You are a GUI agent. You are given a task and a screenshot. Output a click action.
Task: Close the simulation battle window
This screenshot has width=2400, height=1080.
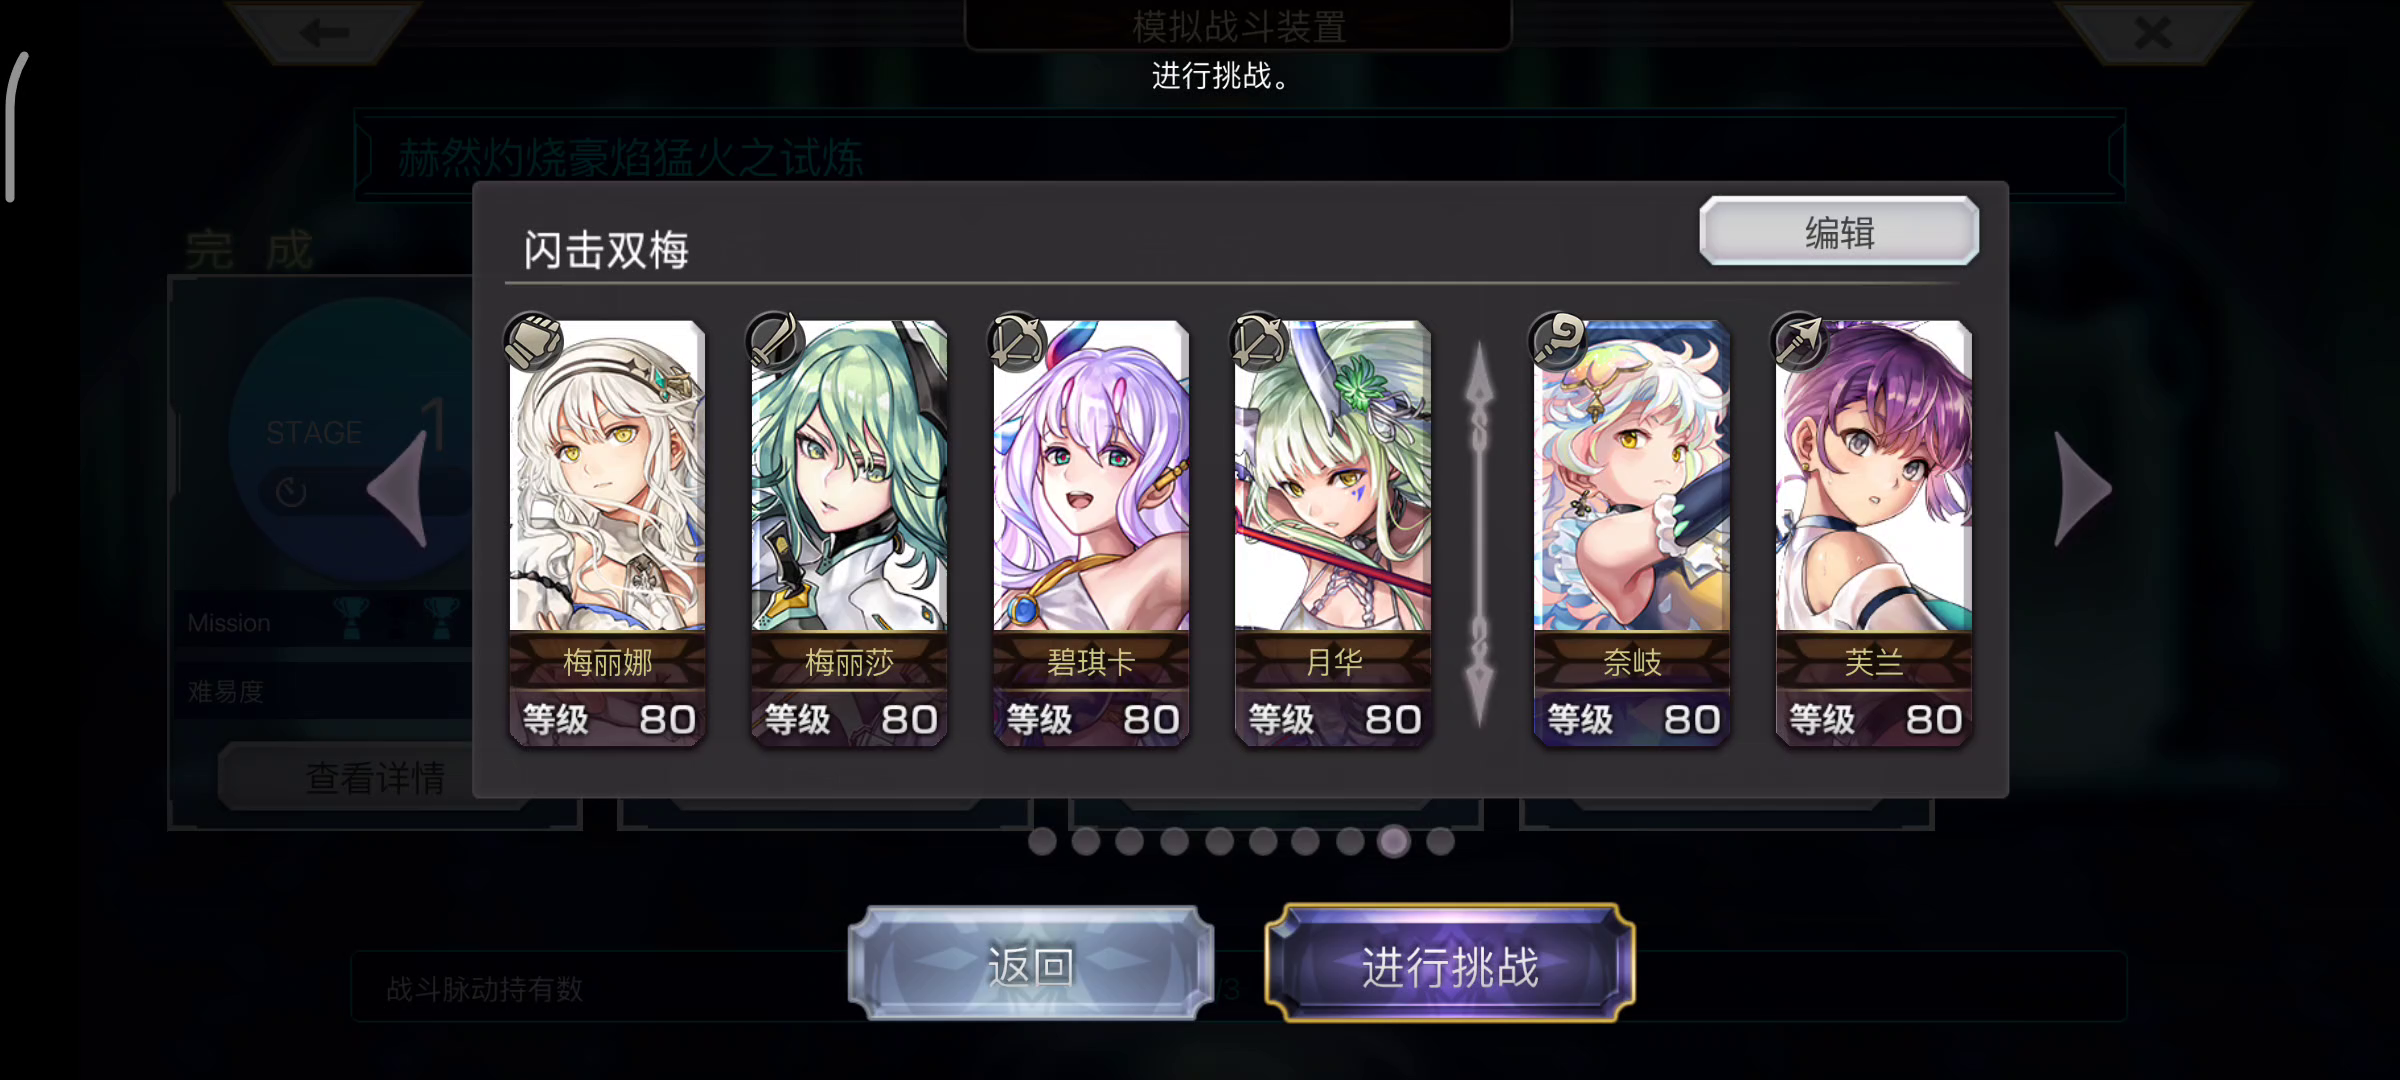coord(2152,32)
